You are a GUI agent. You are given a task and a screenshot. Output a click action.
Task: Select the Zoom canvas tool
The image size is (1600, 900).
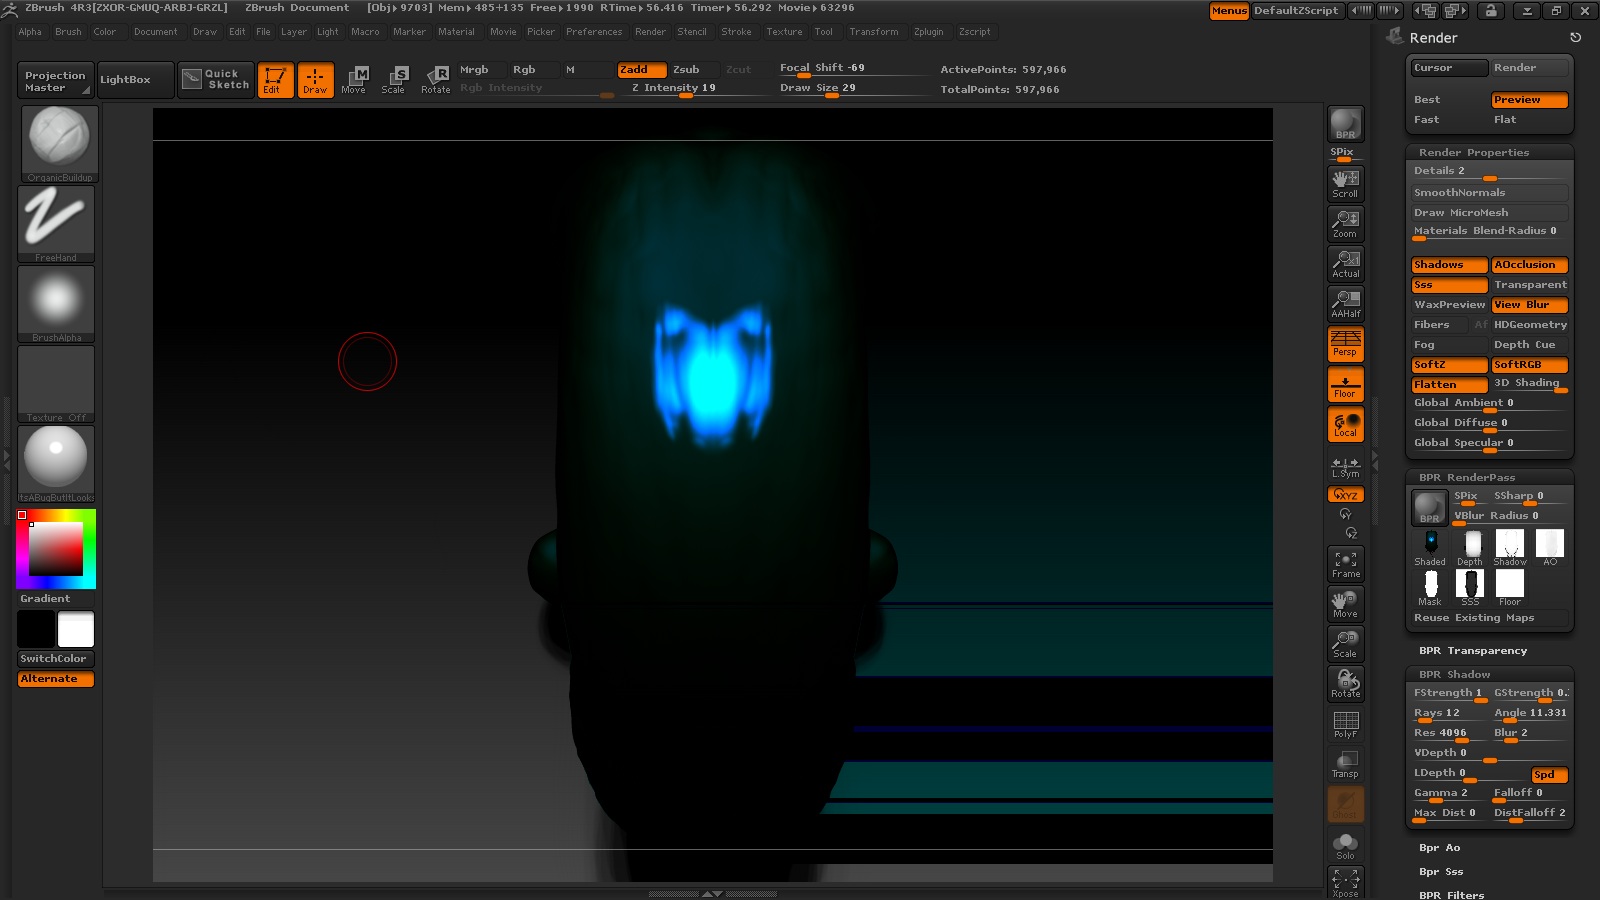(x=1345, y=223)
